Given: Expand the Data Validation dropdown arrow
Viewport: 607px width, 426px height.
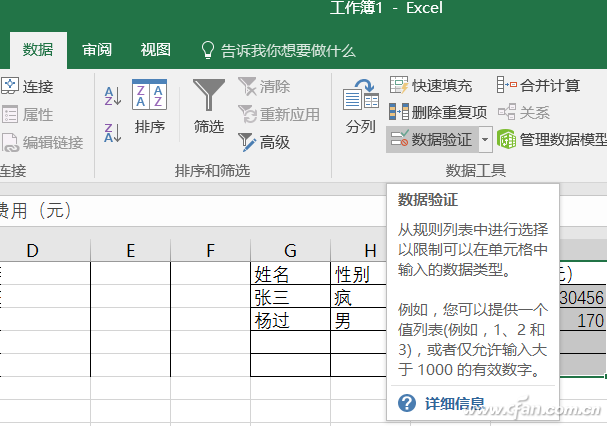Looking at the screenshot, I should click(x=485, y=139).
